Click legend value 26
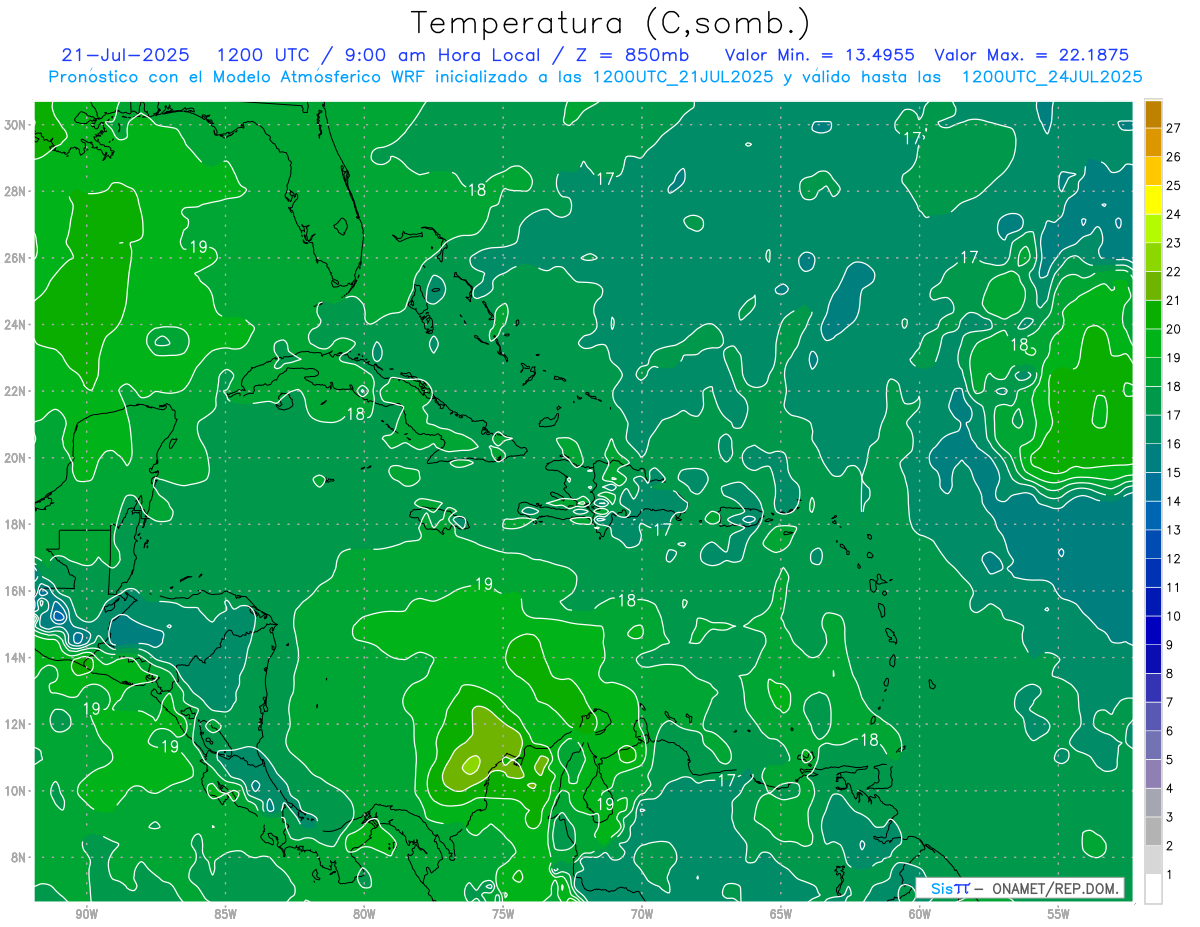Viewport: 1200px width, 927px height. click(x=1174, y=157)
